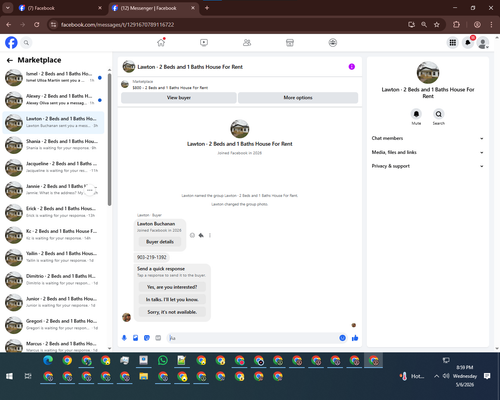
Task: Focus the message input field
Action: tap(252, 338)
